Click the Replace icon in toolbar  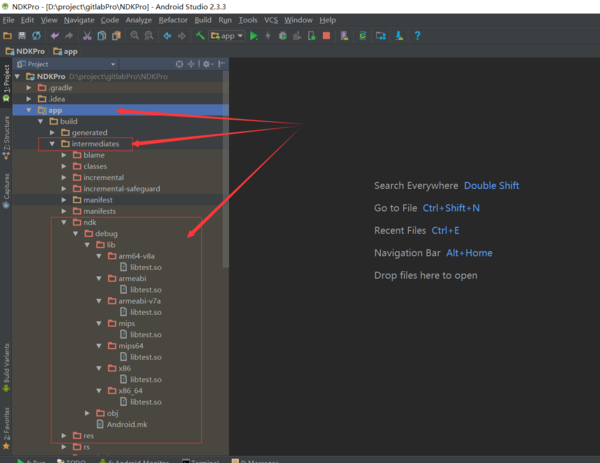tap(148, 36)
